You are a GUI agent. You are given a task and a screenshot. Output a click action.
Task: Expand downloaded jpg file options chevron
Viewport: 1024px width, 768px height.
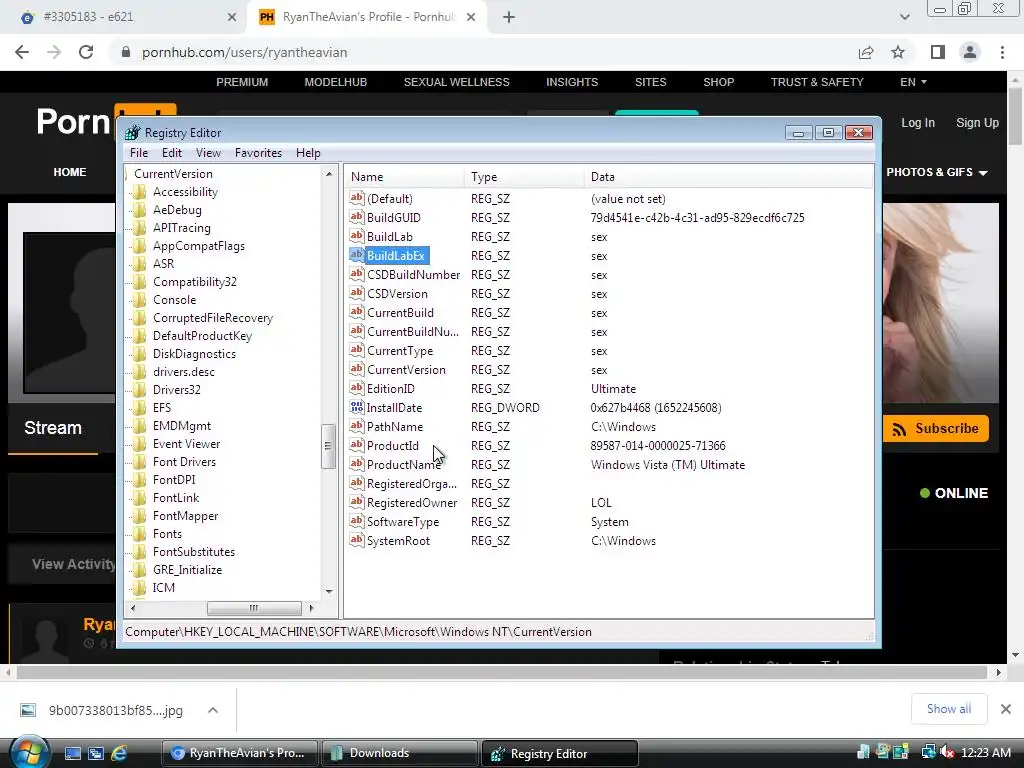[213, 710]
